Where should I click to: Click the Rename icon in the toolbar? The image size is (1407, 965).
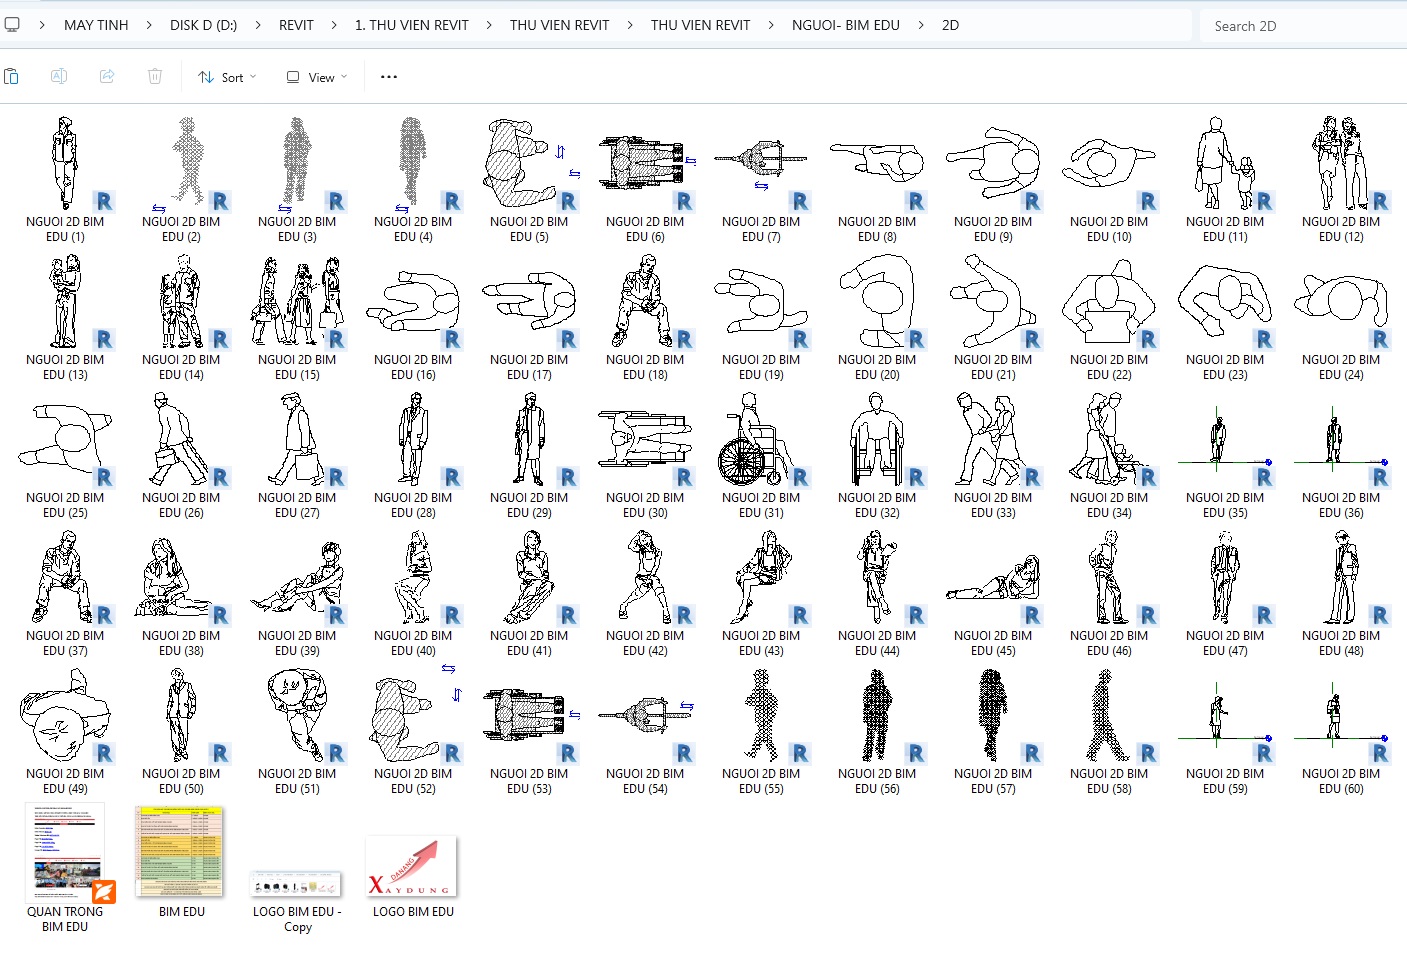[x=59, y=77]
